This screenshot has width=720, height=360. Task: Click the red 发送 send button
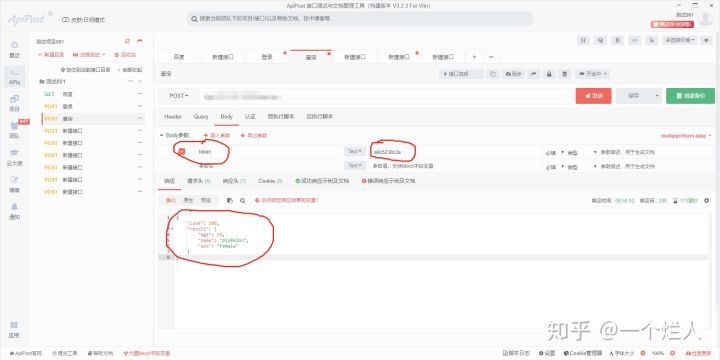tap(593, 96)
